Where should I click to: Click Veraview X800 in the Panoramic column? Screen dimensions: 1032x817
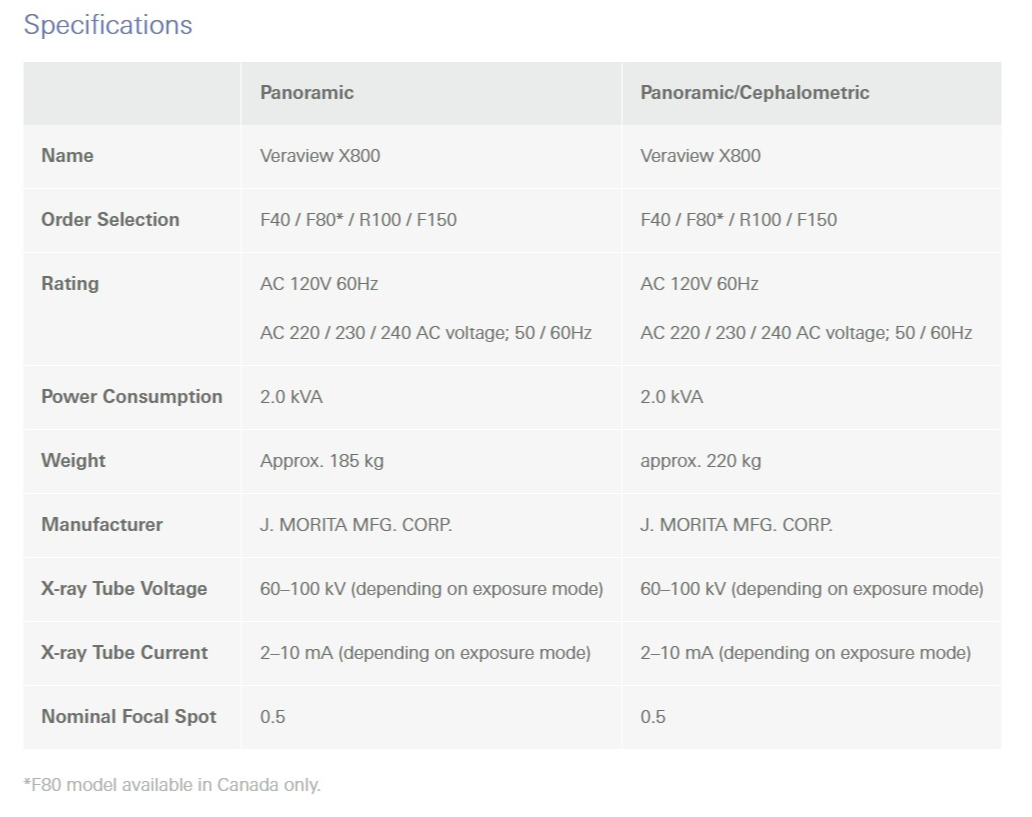pos(320,156)
